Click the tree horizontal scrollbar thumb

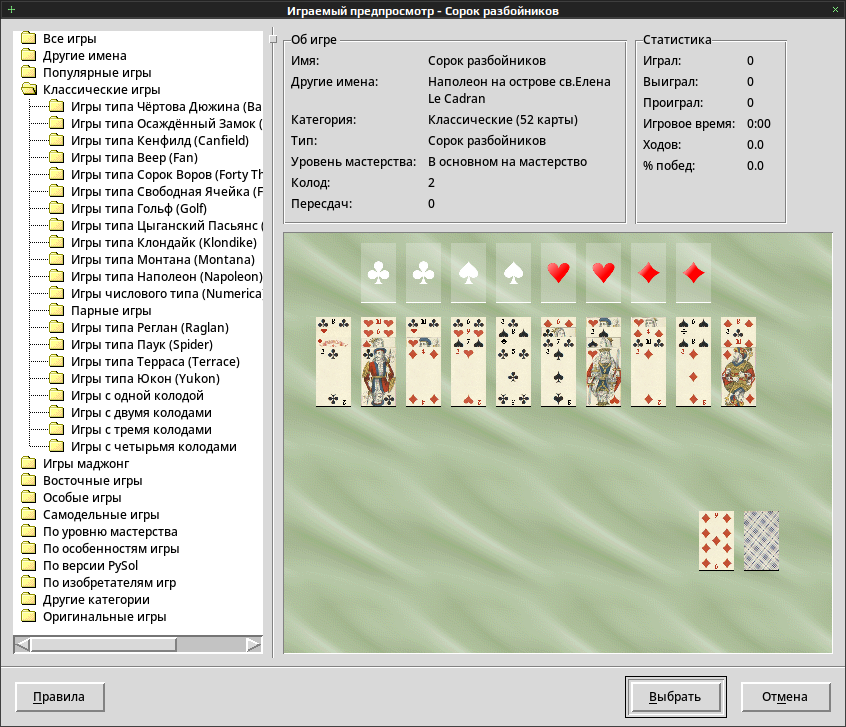pyautogui.click(x=104, y=644)
